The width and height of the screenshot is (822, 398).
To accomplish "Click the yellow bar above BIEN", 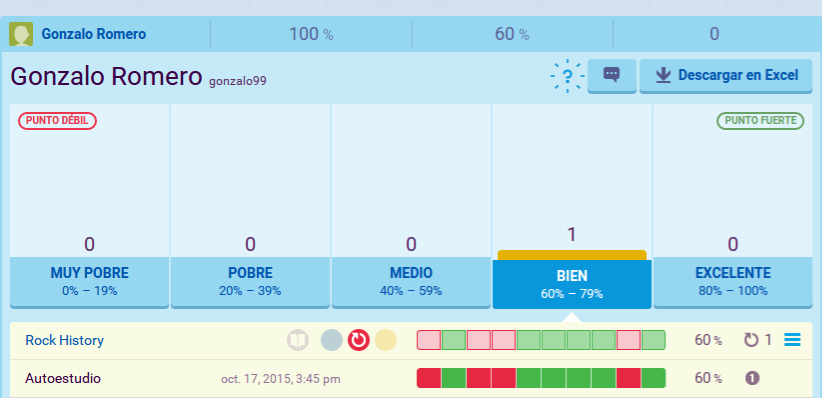I will click(572, 255).
